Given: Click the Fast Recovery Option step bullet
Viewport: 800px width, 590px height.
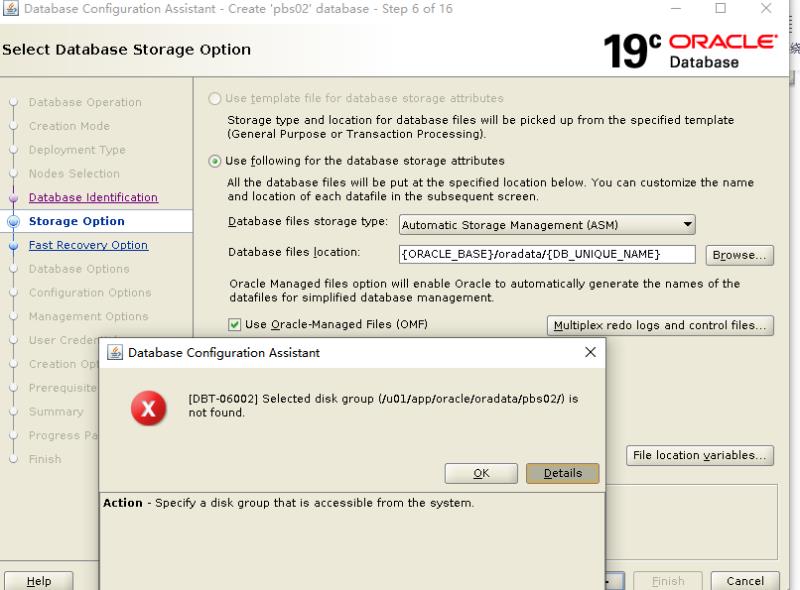Looking at the screenshot, I should 14,245.
